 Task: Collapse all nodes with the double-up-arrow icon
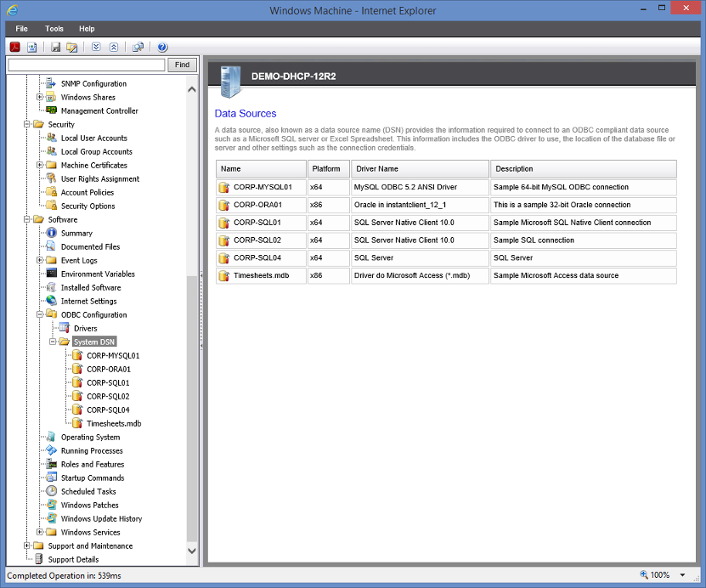113,47
